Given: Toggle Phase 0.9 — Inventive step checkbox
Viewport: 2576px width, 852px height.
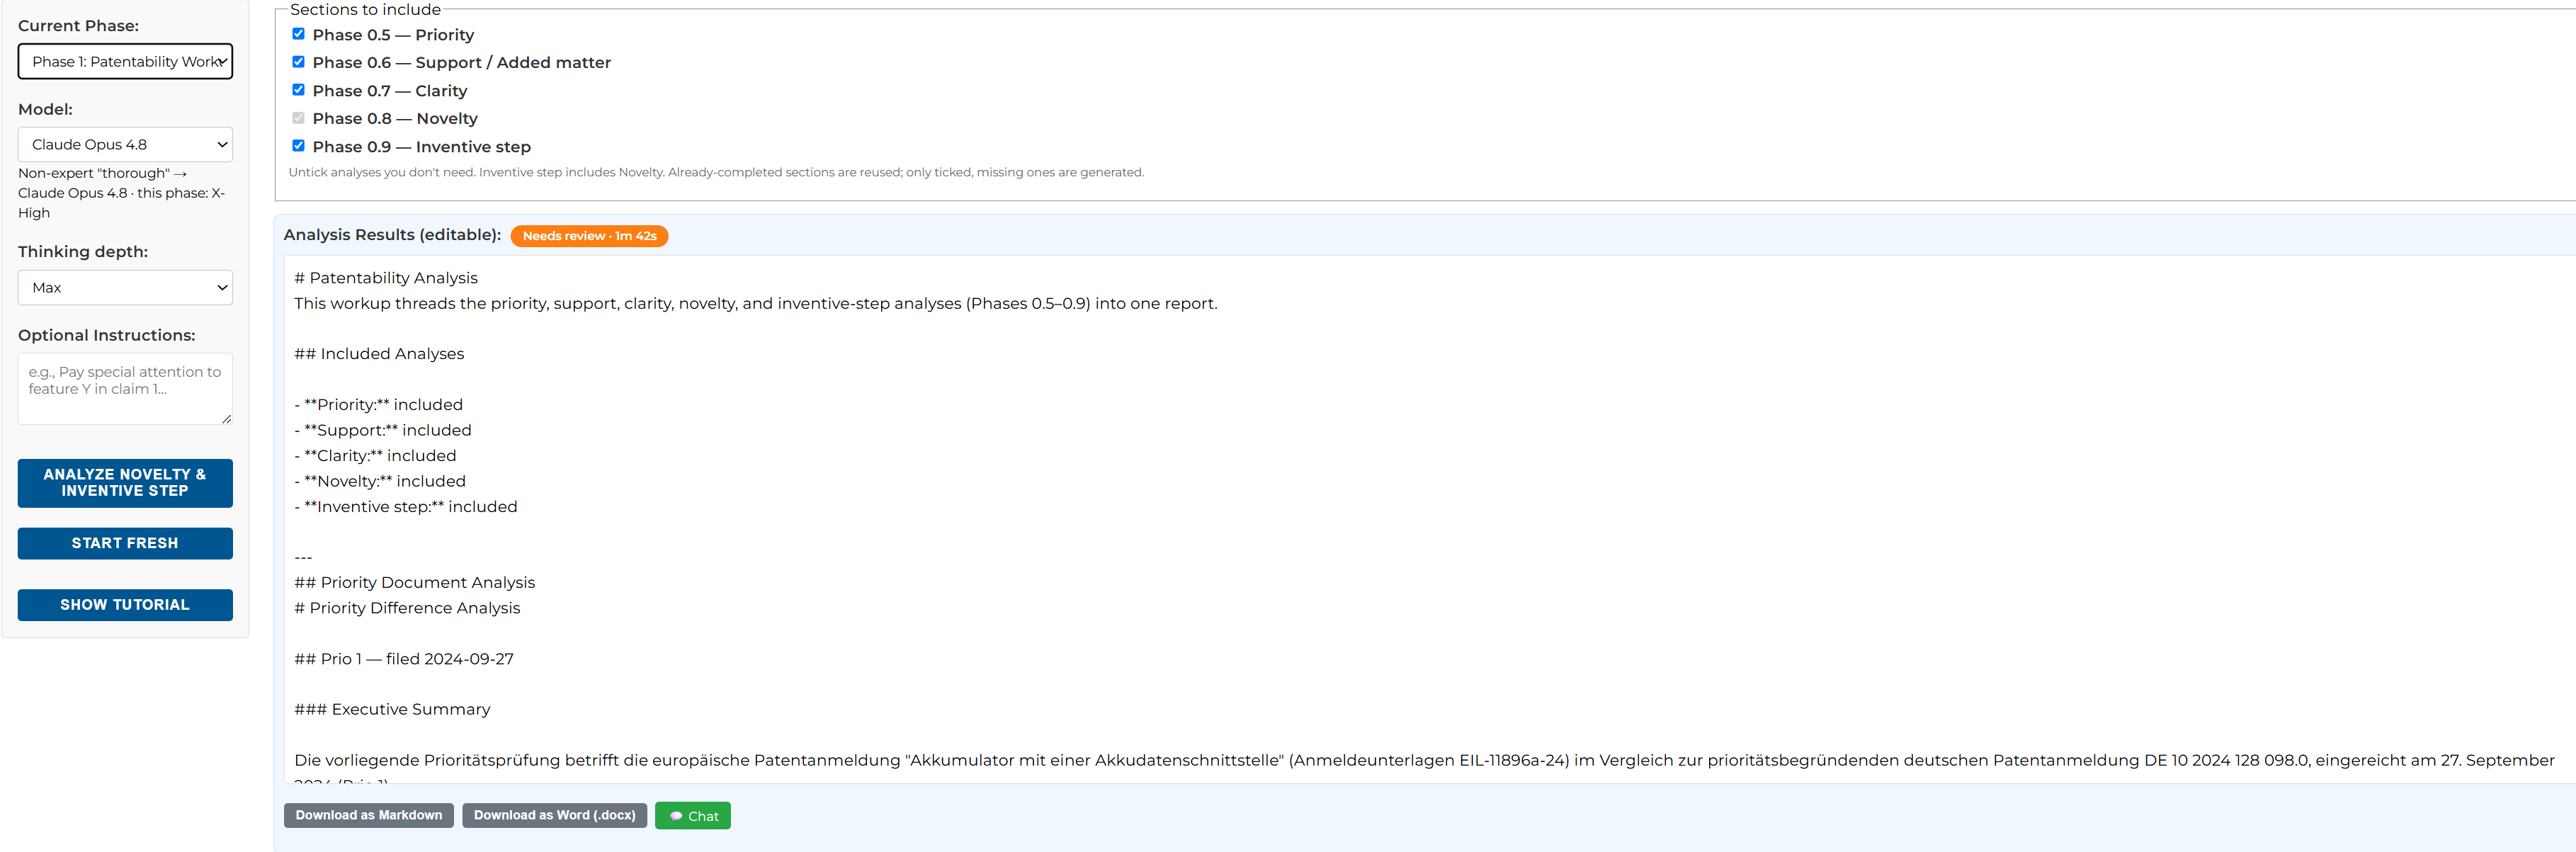Looking at the screenshot, I should point(298,146).
